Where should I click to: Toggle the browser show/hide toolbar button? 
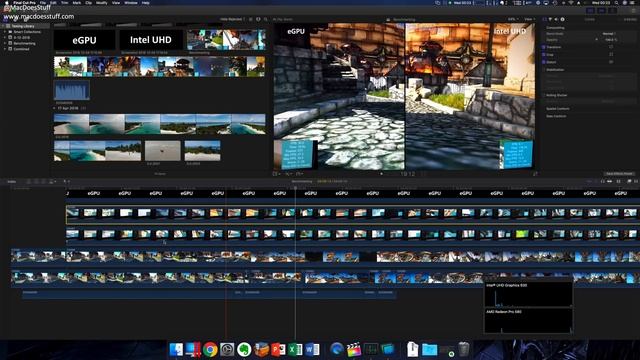[x=590, y=11]
